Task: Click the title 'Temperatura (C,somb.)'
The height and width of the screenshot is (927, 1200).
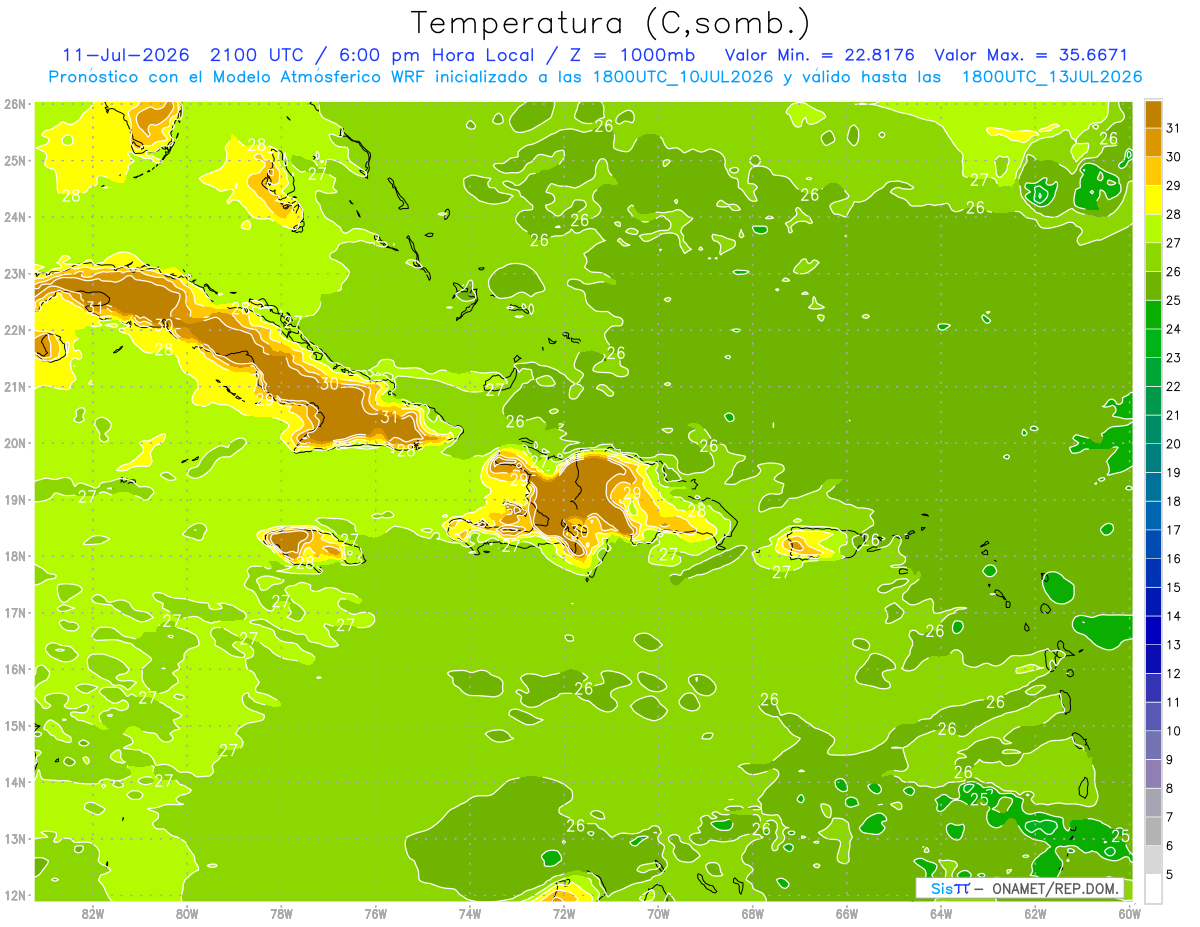Action: click(x=611, y=24)
